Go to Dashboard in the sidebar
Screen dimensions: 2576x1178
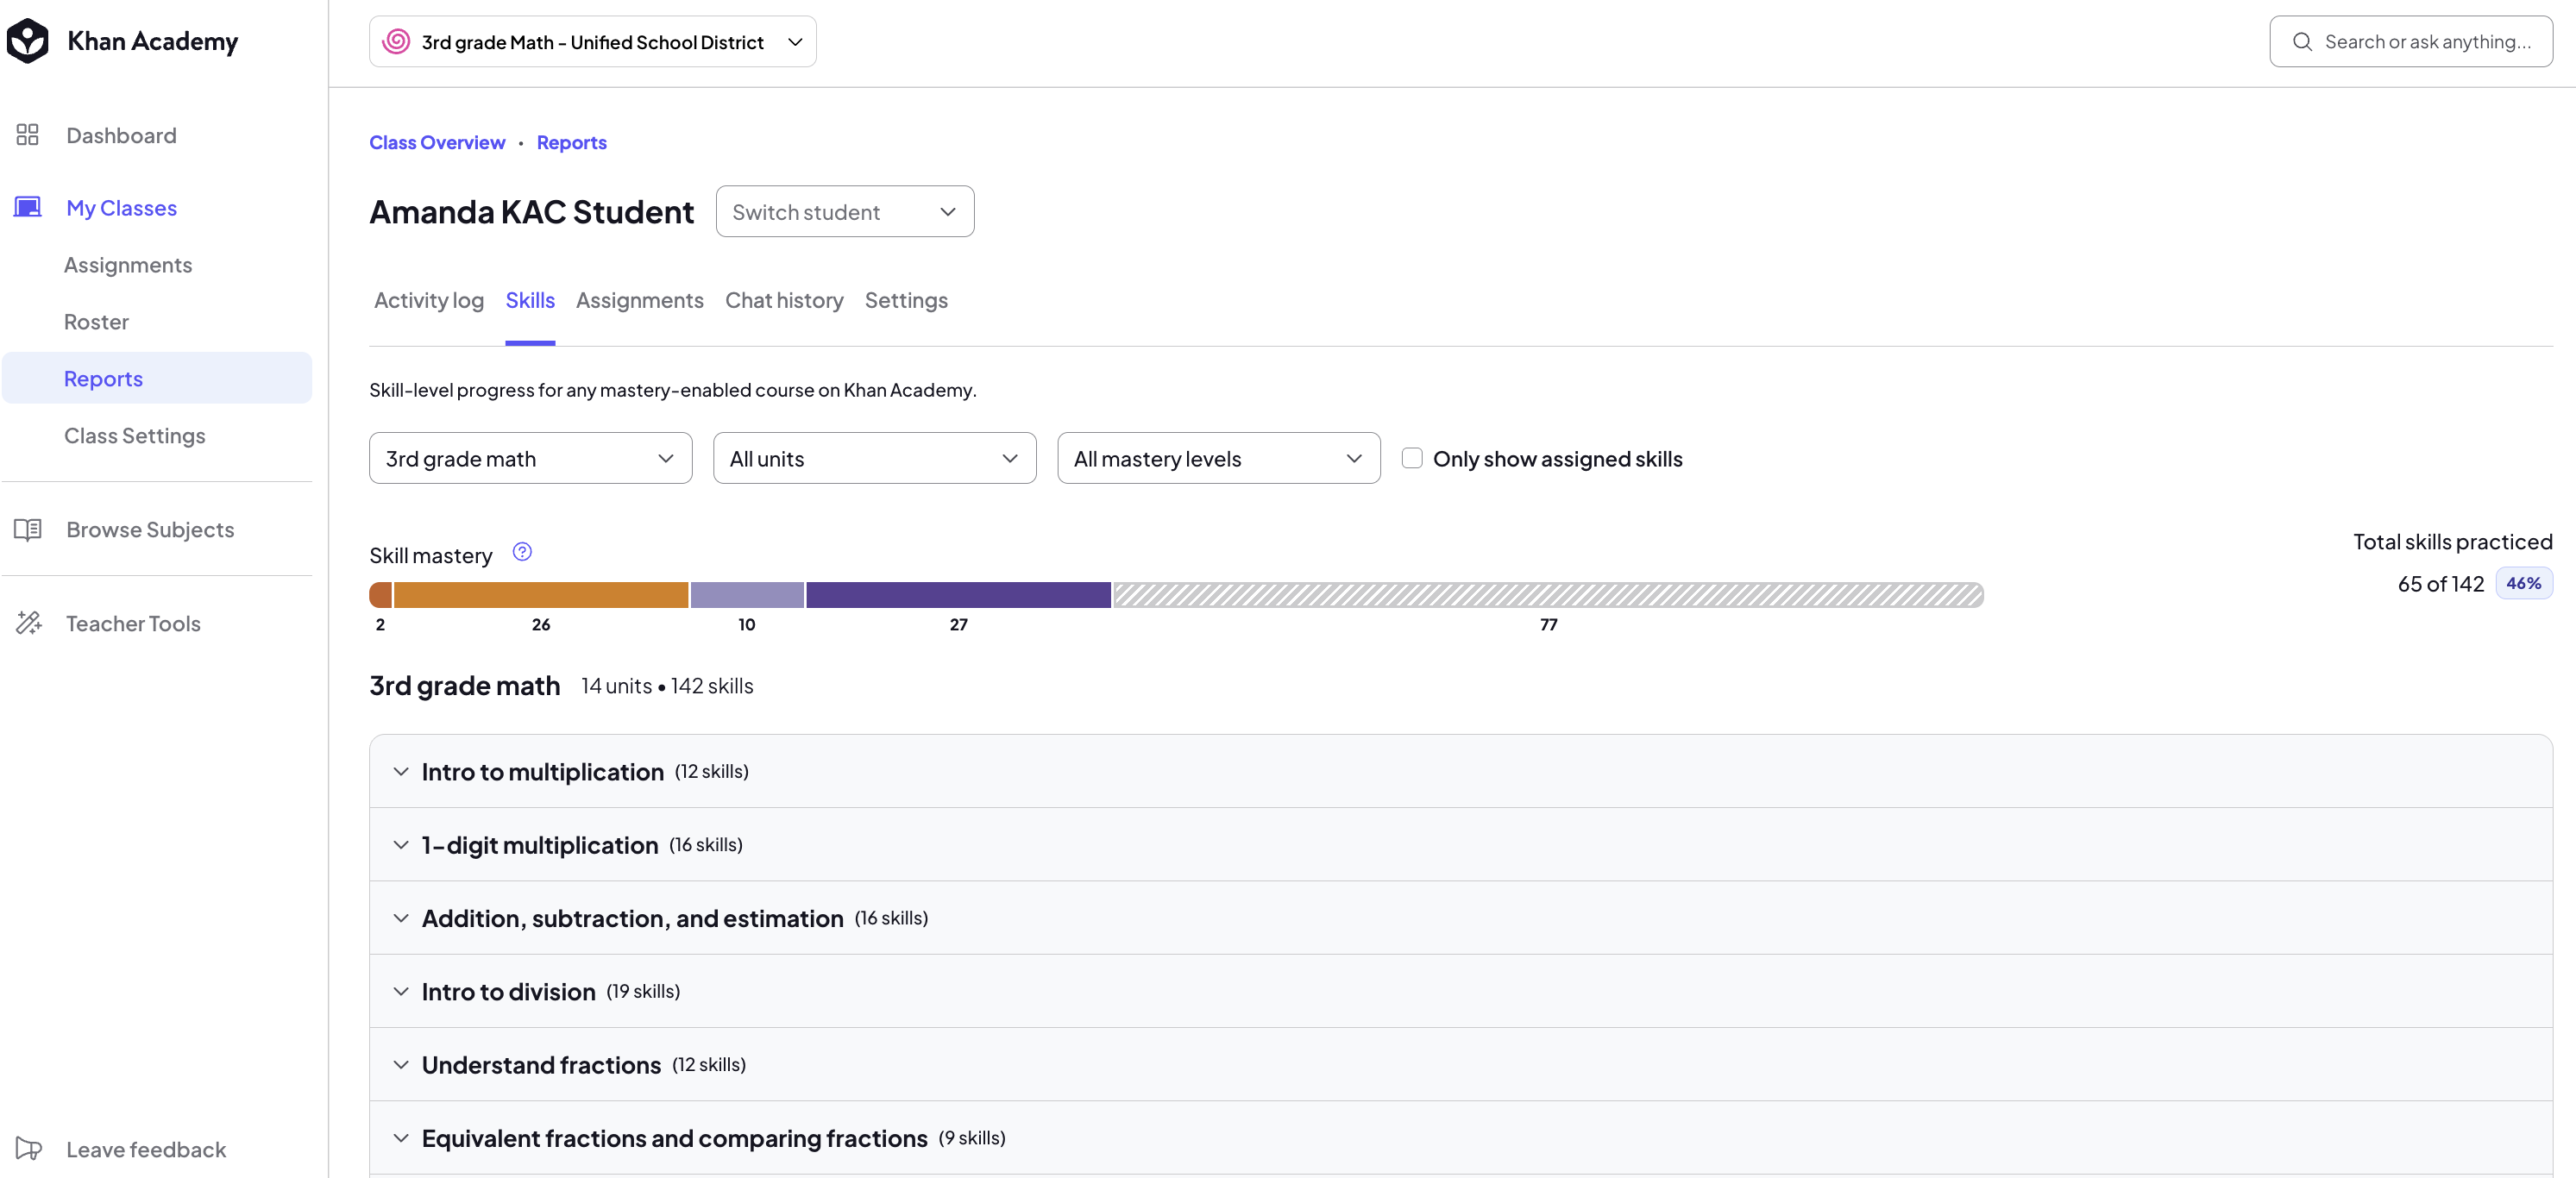coord(121,135)
